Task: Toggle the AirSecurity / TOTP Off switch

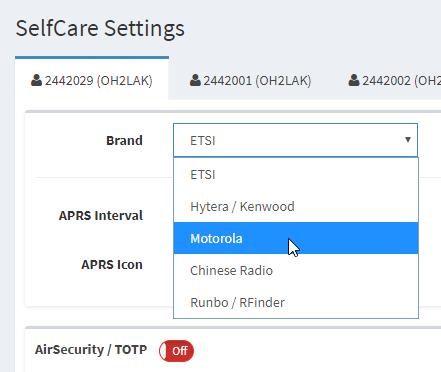Action: pos(176,351)
